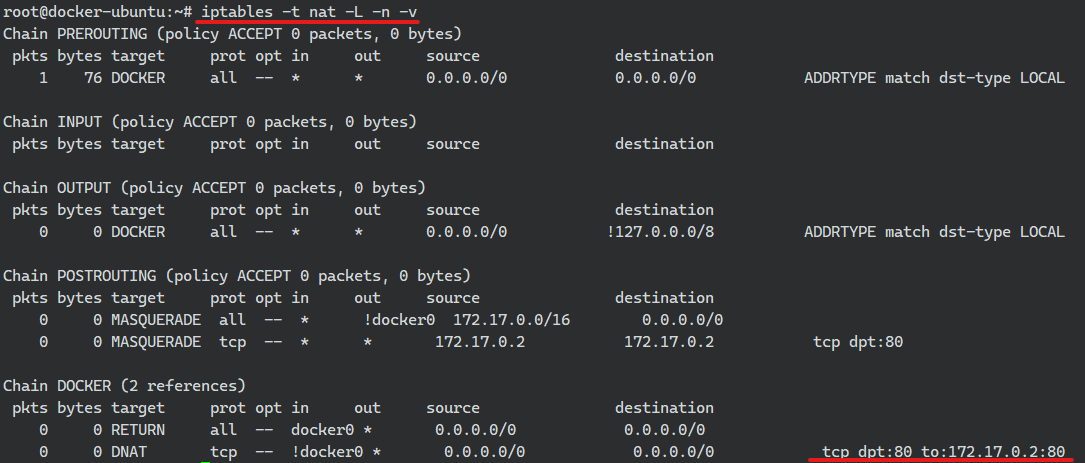1085x463 pixels.
Task: Click tcp dpt:80 to:172.17.0.2:80 text
Action: point(943,452)
